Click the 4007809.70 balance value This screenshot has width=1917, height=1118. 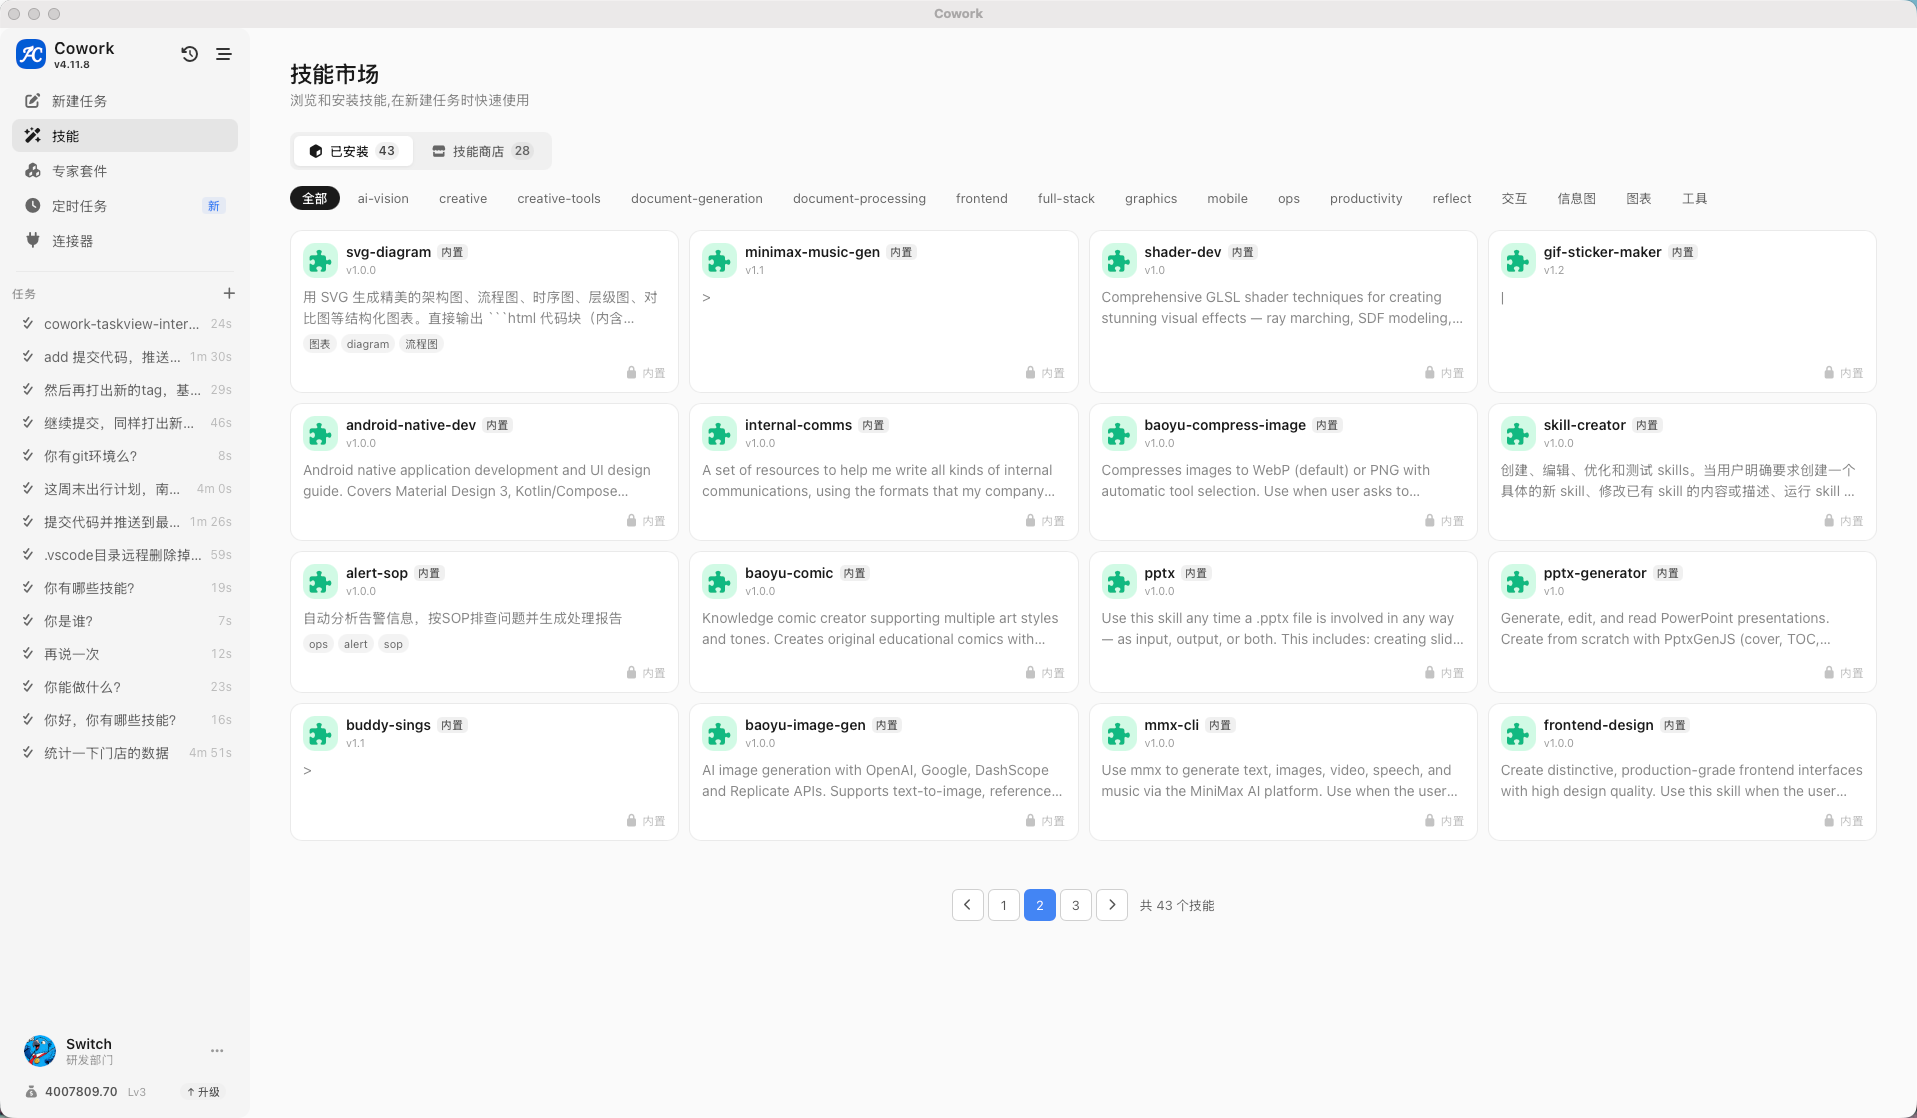(81, 1092)
